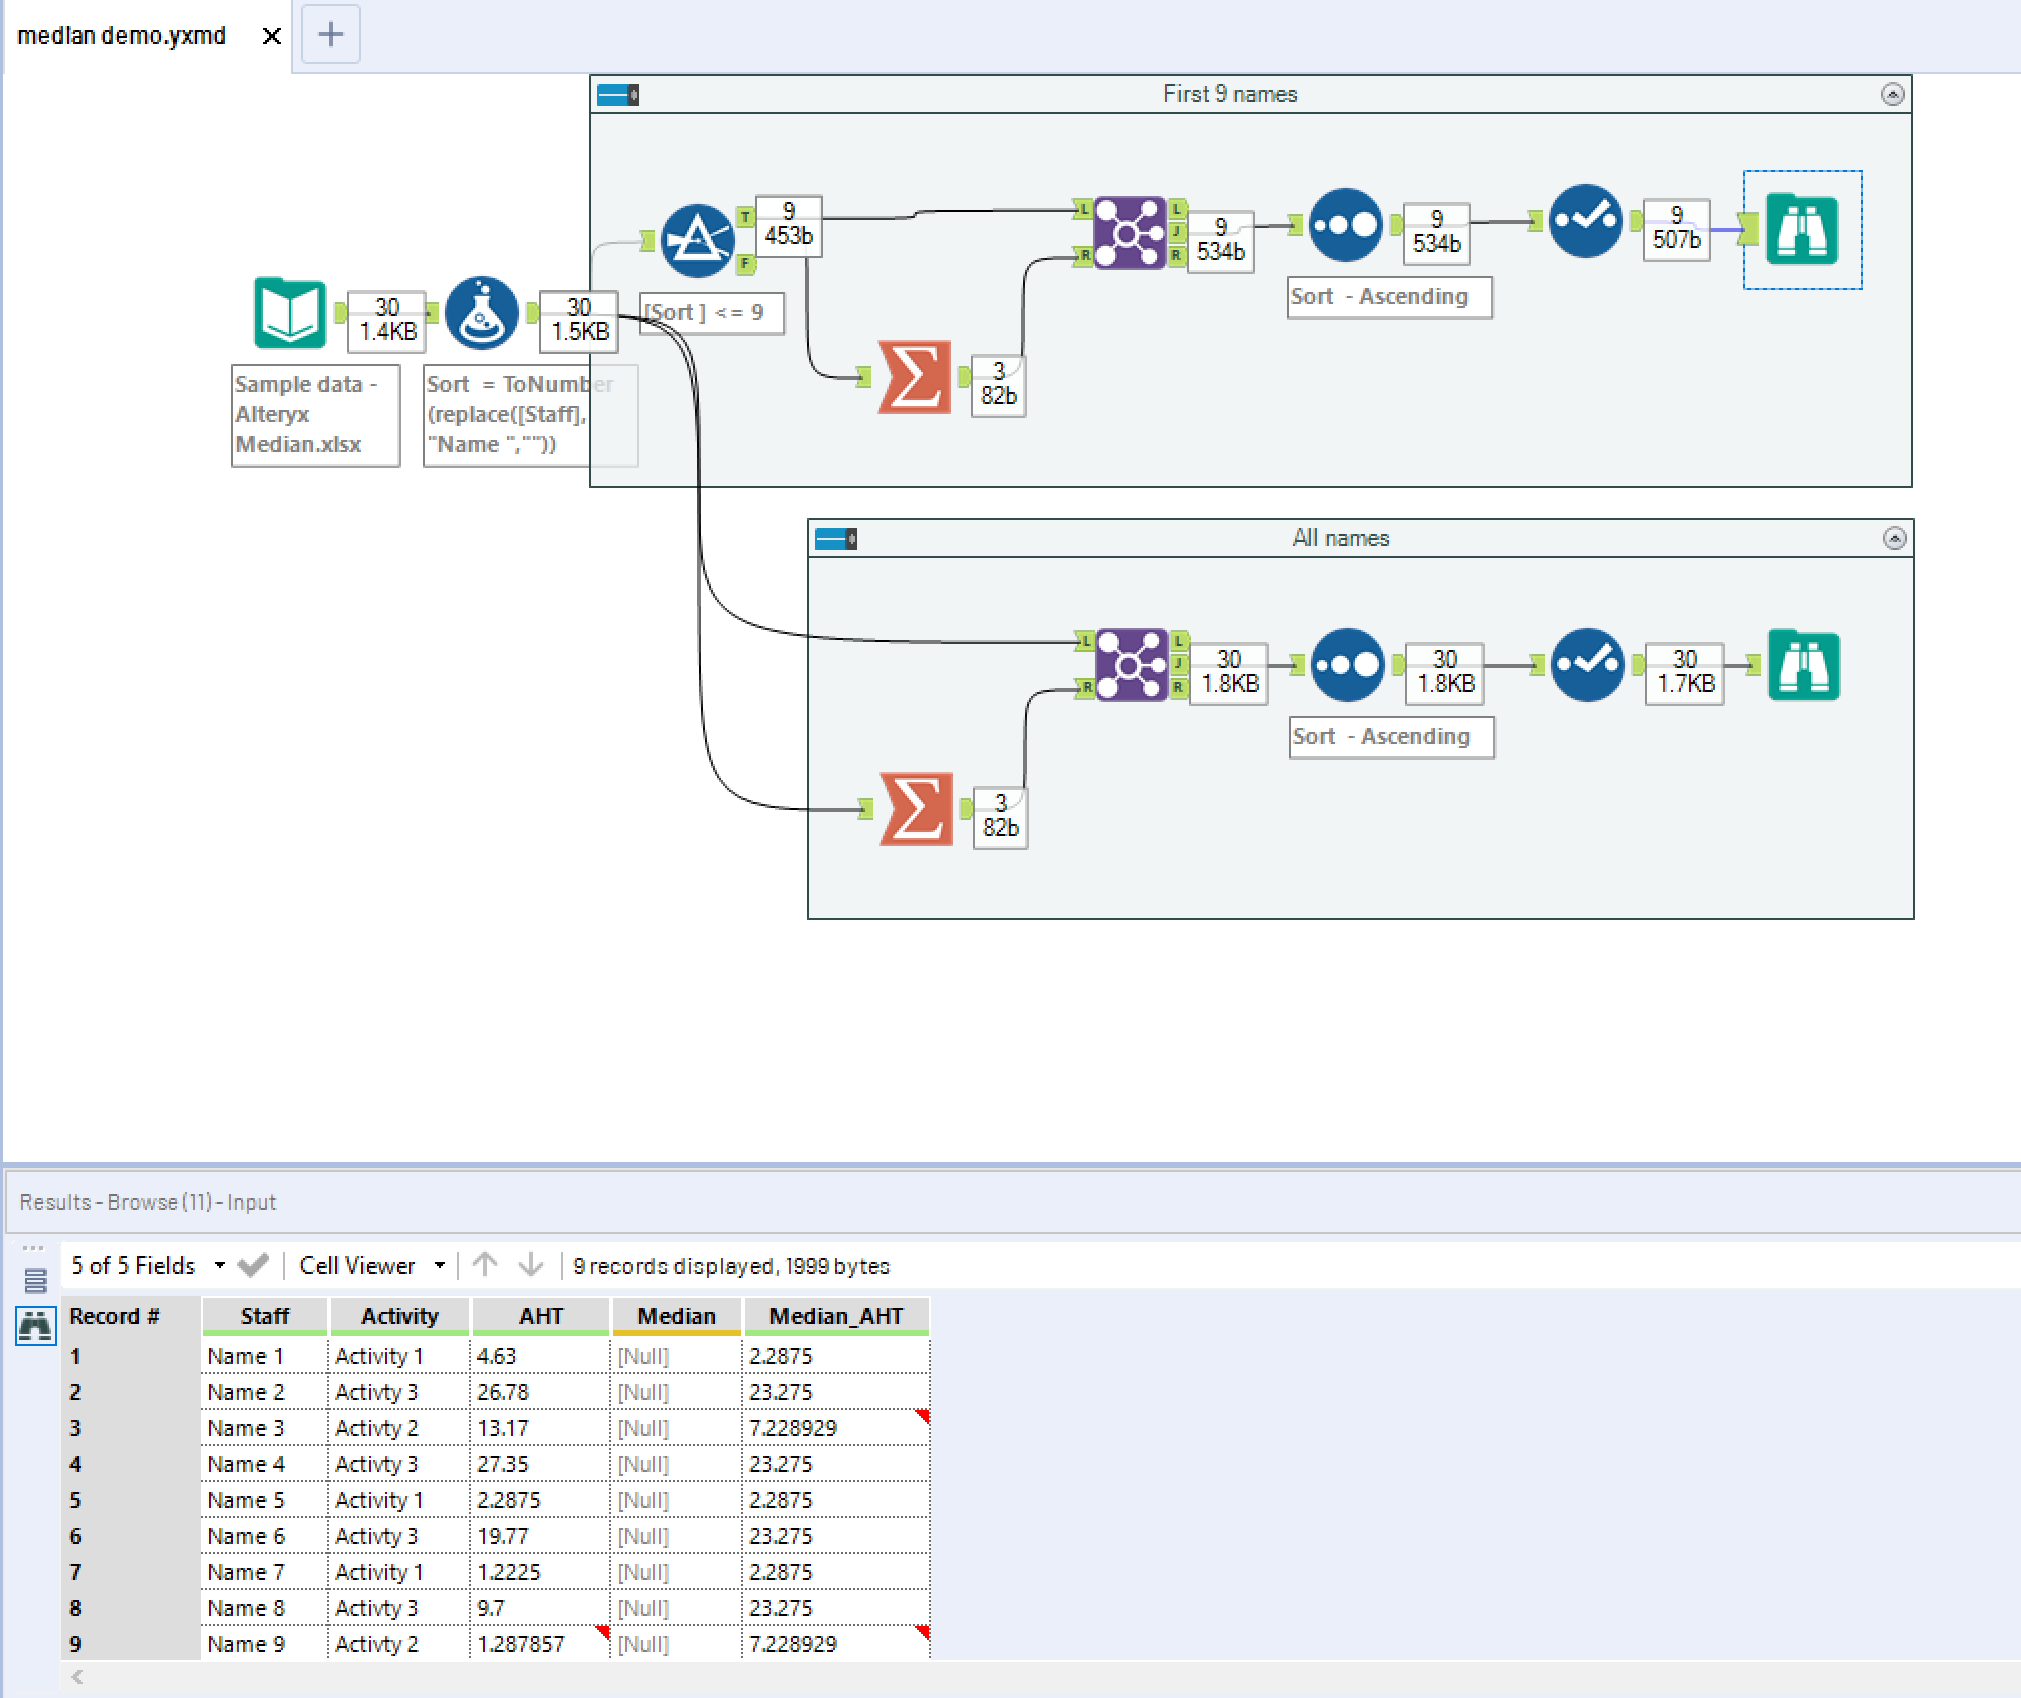
Task: Open the Cell Viewer dropdown
Action: point(440,1264)
